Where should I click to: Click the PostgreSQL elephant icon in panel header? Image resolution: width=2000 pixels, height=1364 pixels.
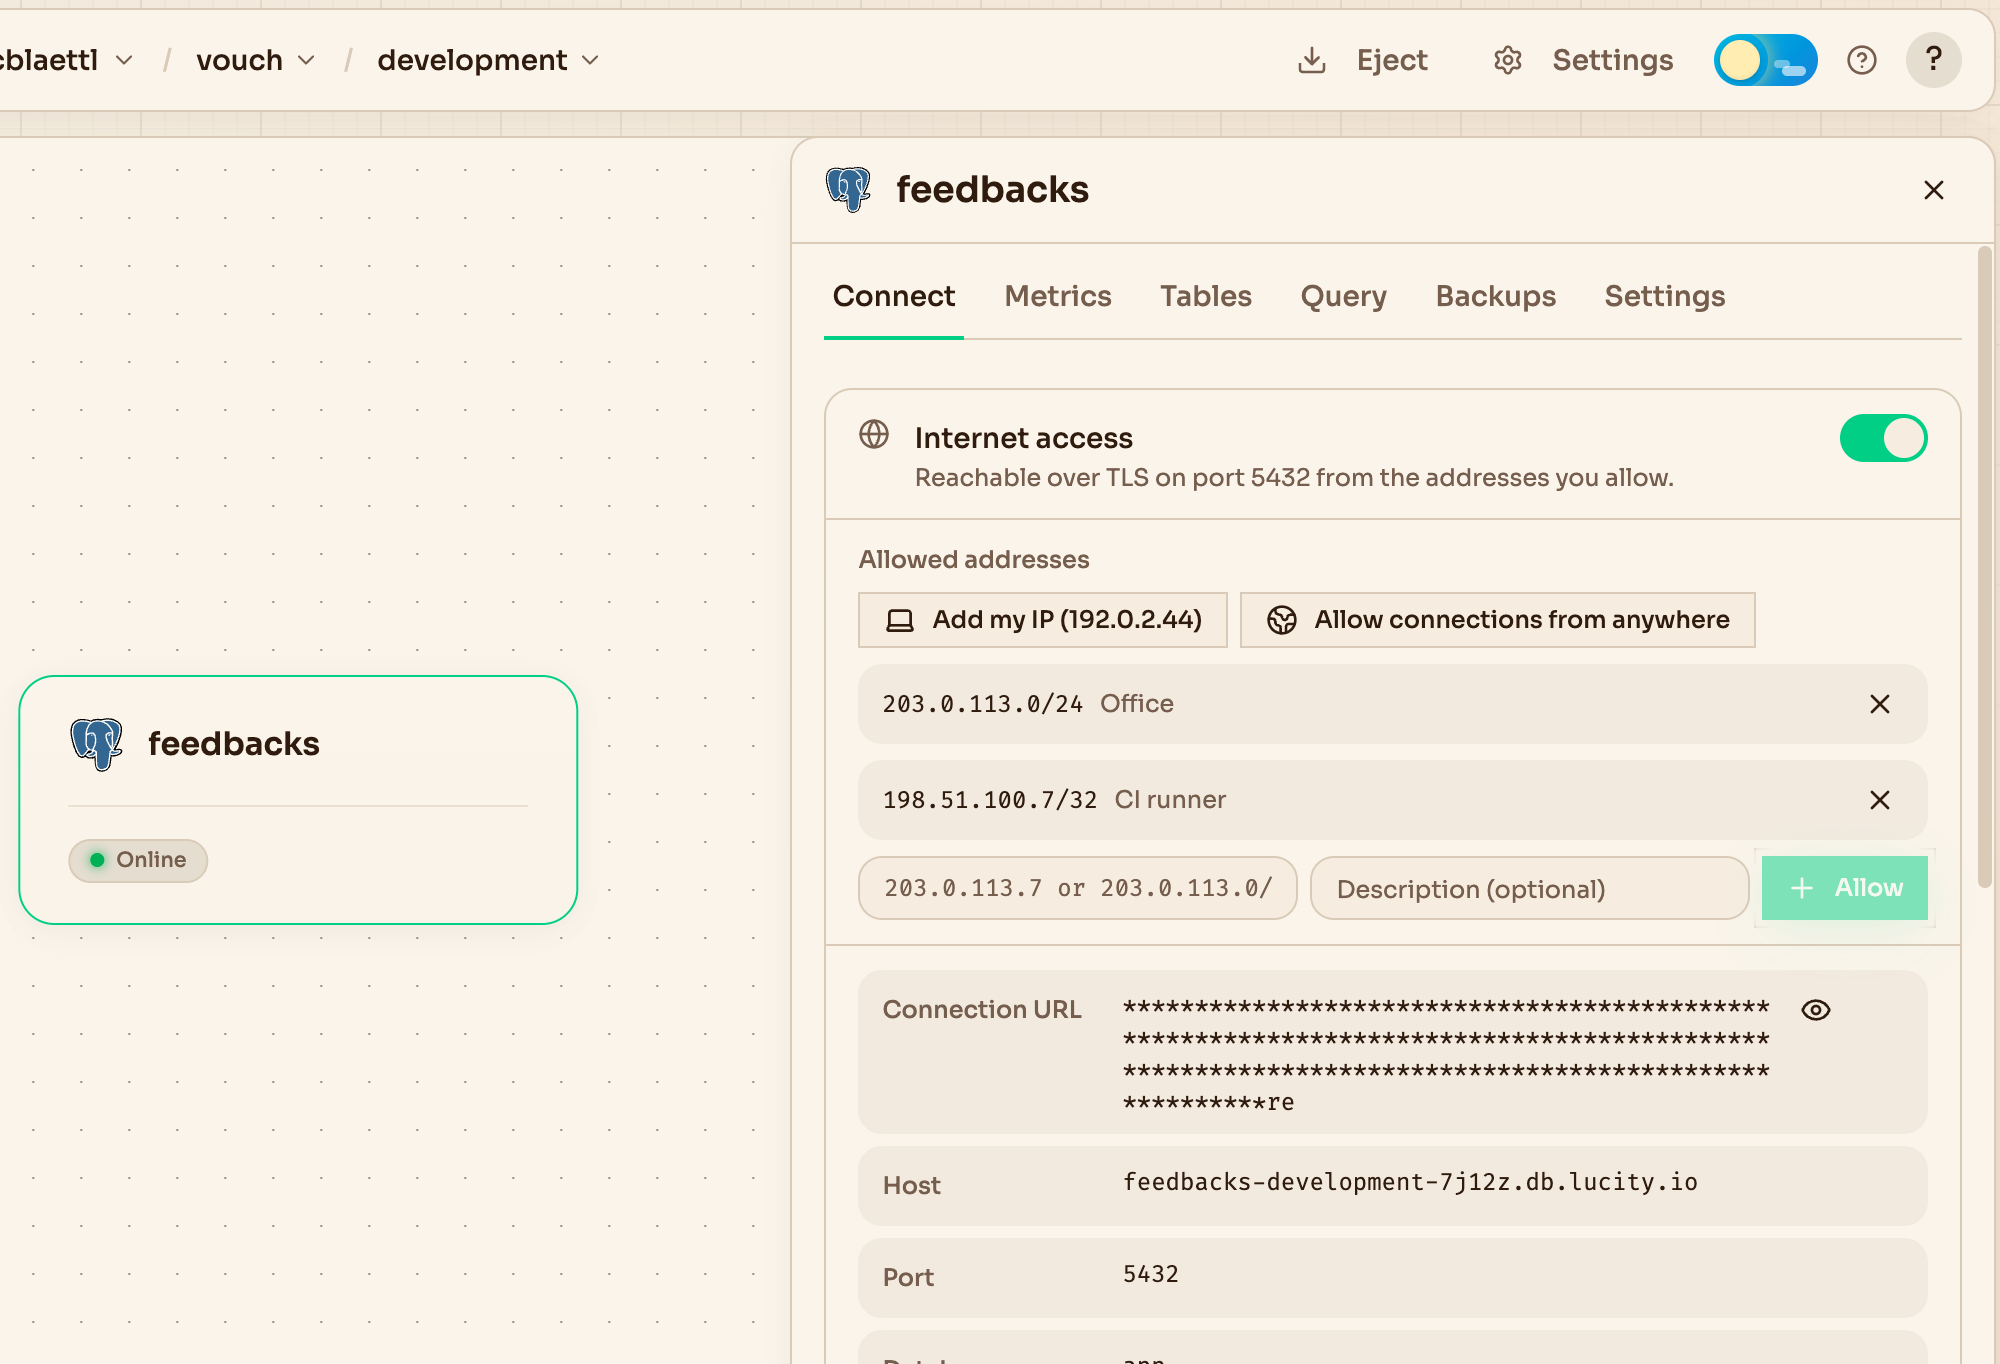848,189
